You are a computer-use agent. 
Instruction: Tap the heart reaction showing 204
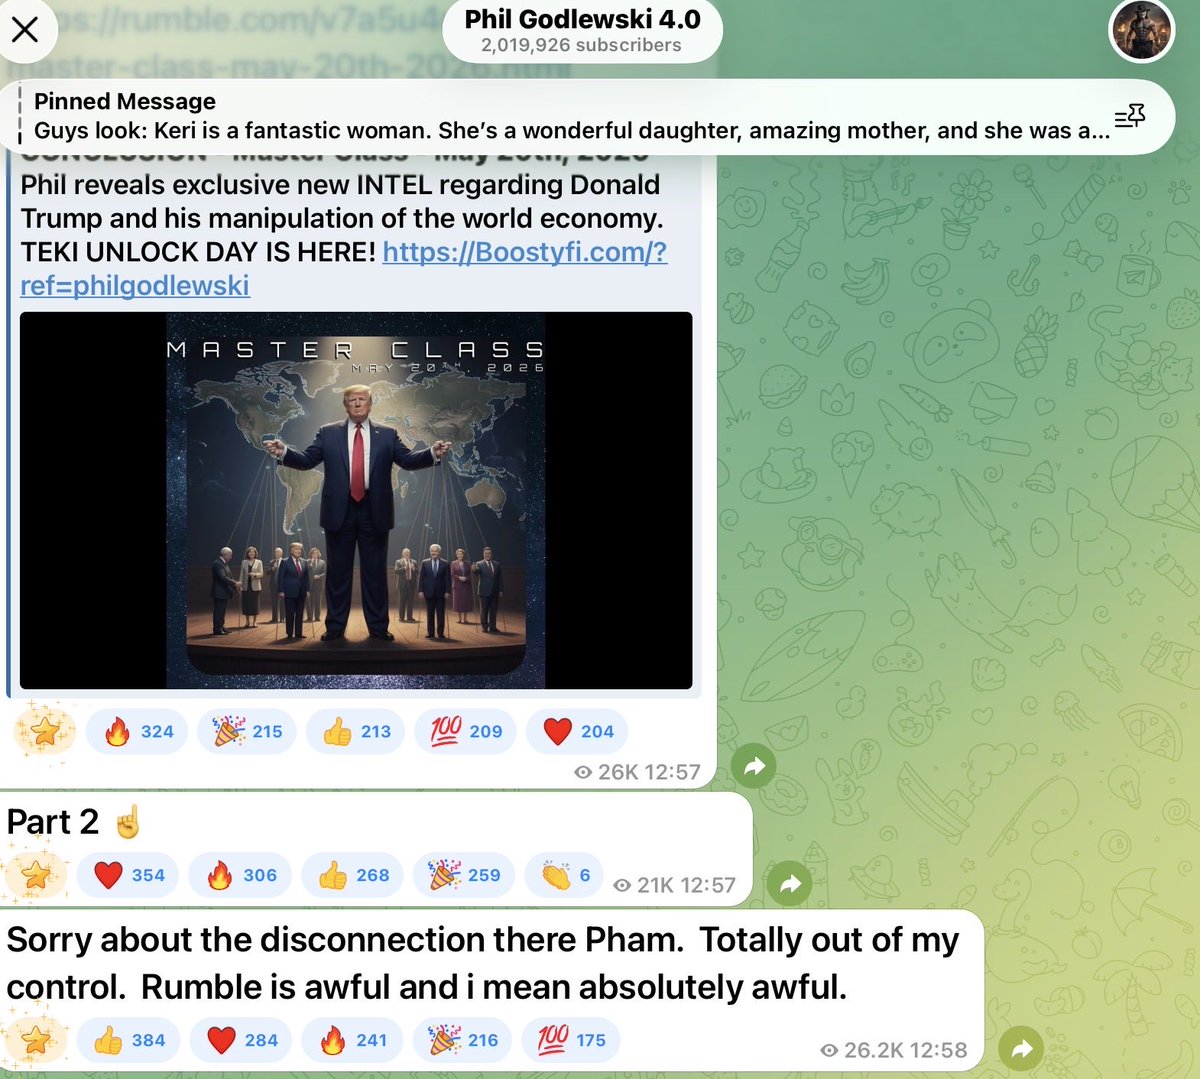point(577,731)
